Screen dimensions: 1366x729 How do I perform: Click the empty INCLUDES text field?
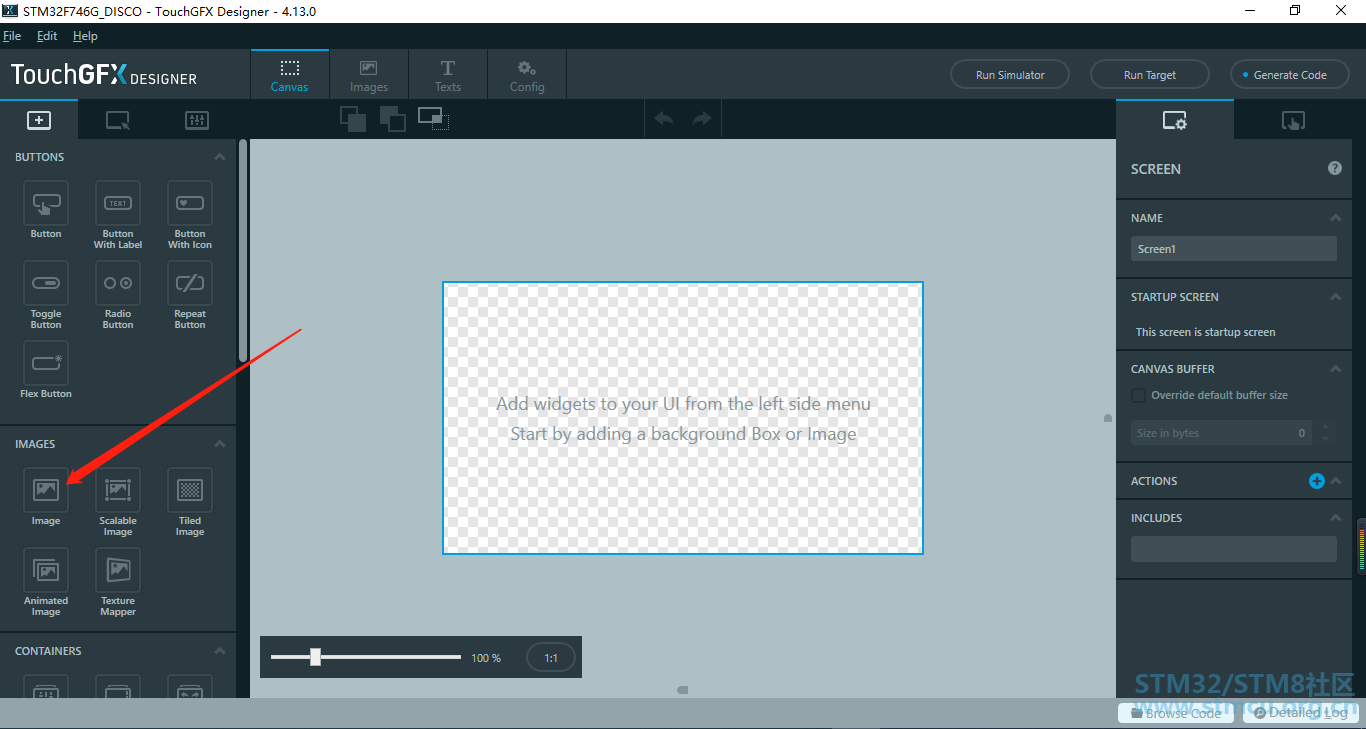[1234, 549]
